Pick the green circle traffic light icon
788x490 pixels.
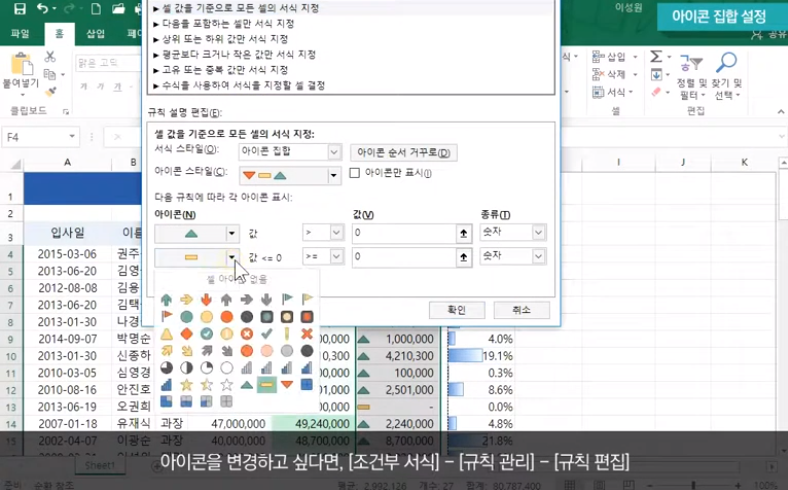pos(186,317)
